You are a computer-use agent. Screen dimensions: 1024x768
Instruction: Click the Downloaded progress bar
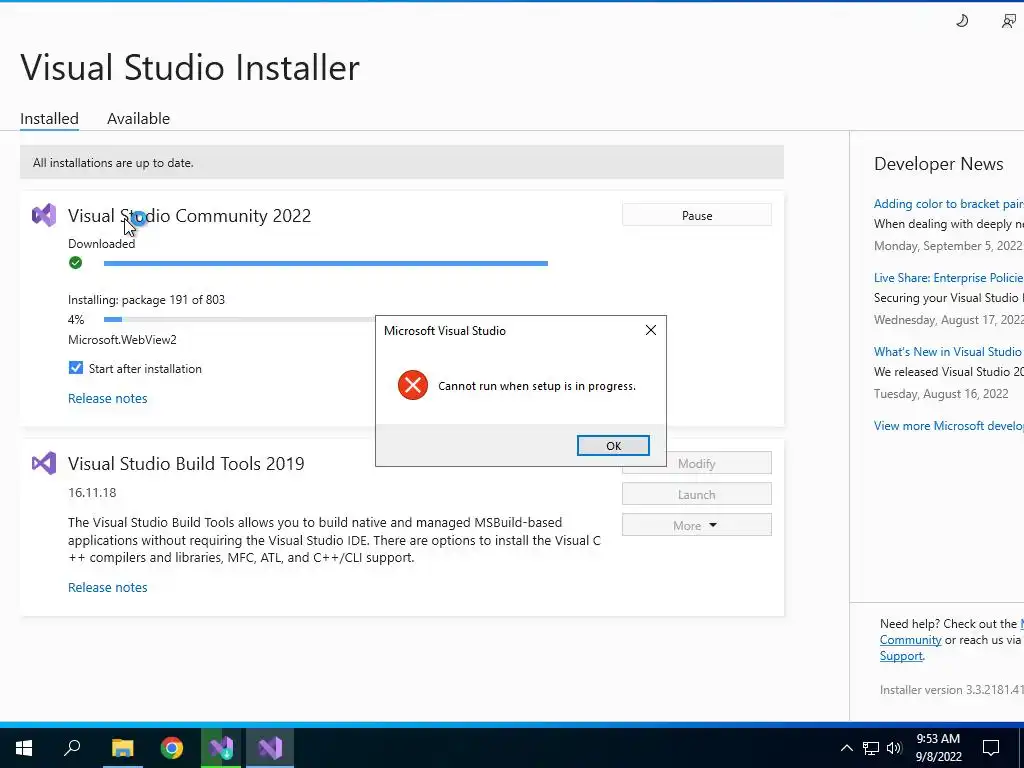click(x=325, y=263)
